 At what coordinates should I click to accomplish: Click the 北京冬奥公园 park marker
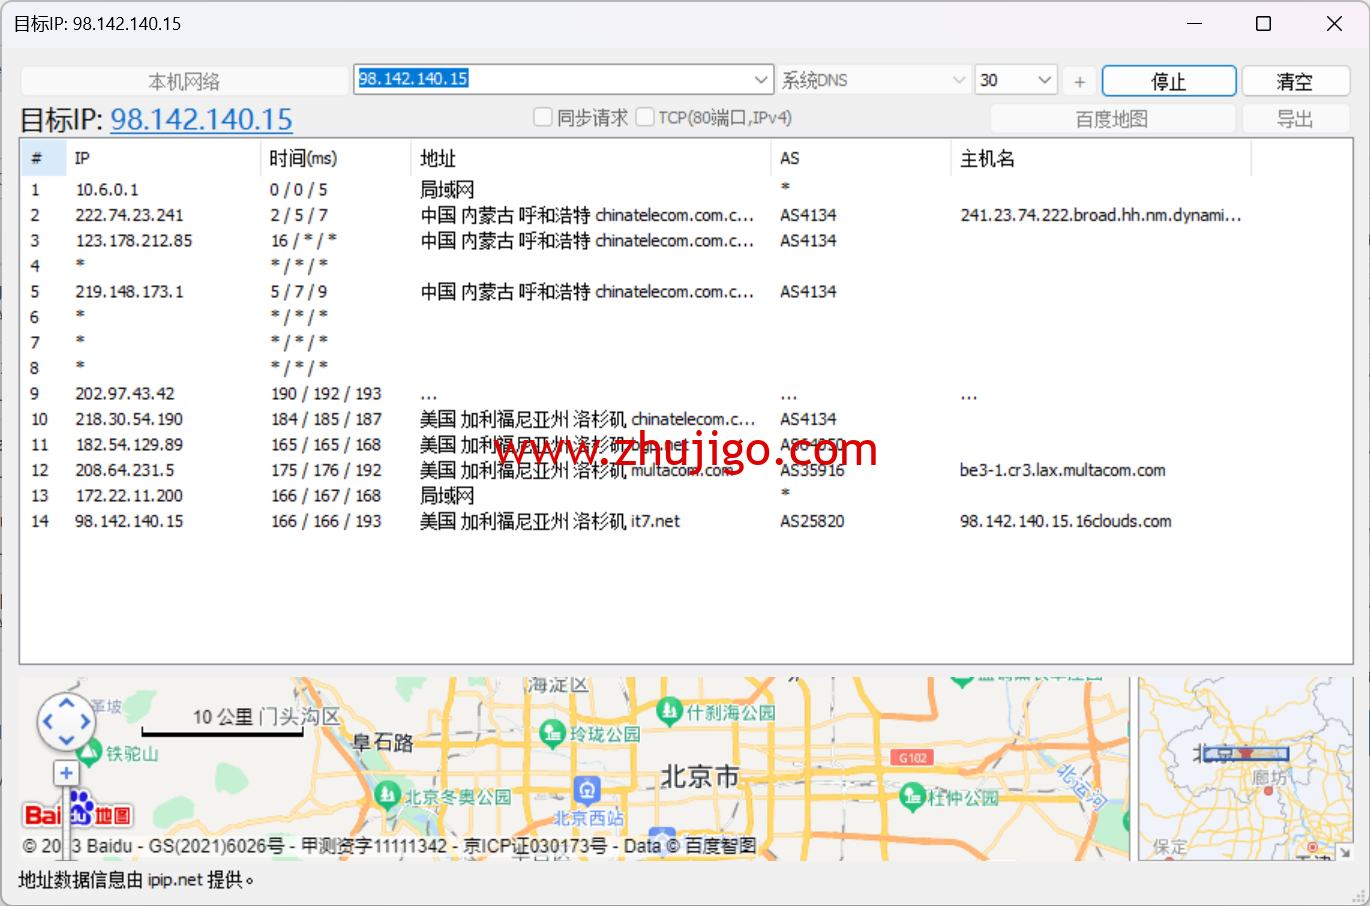tap(387, 795)
